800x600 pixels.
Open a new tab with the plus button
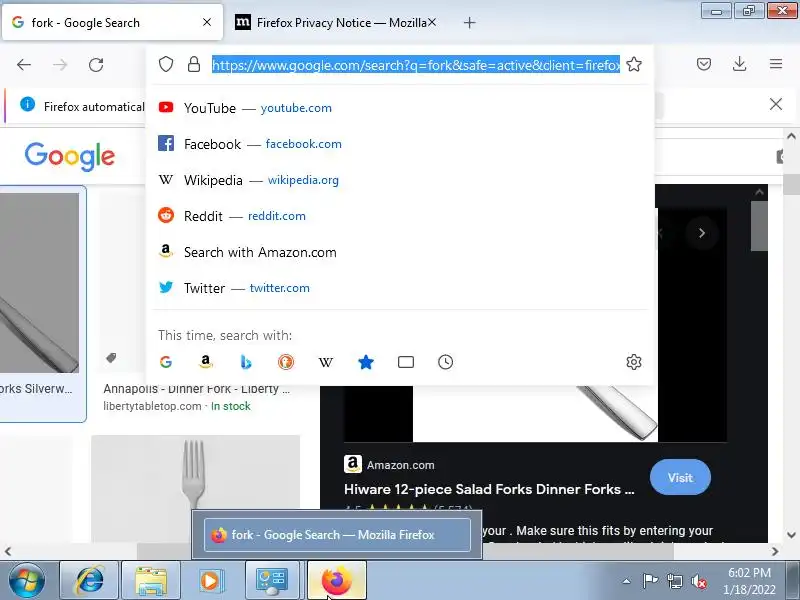pos(469,22)
